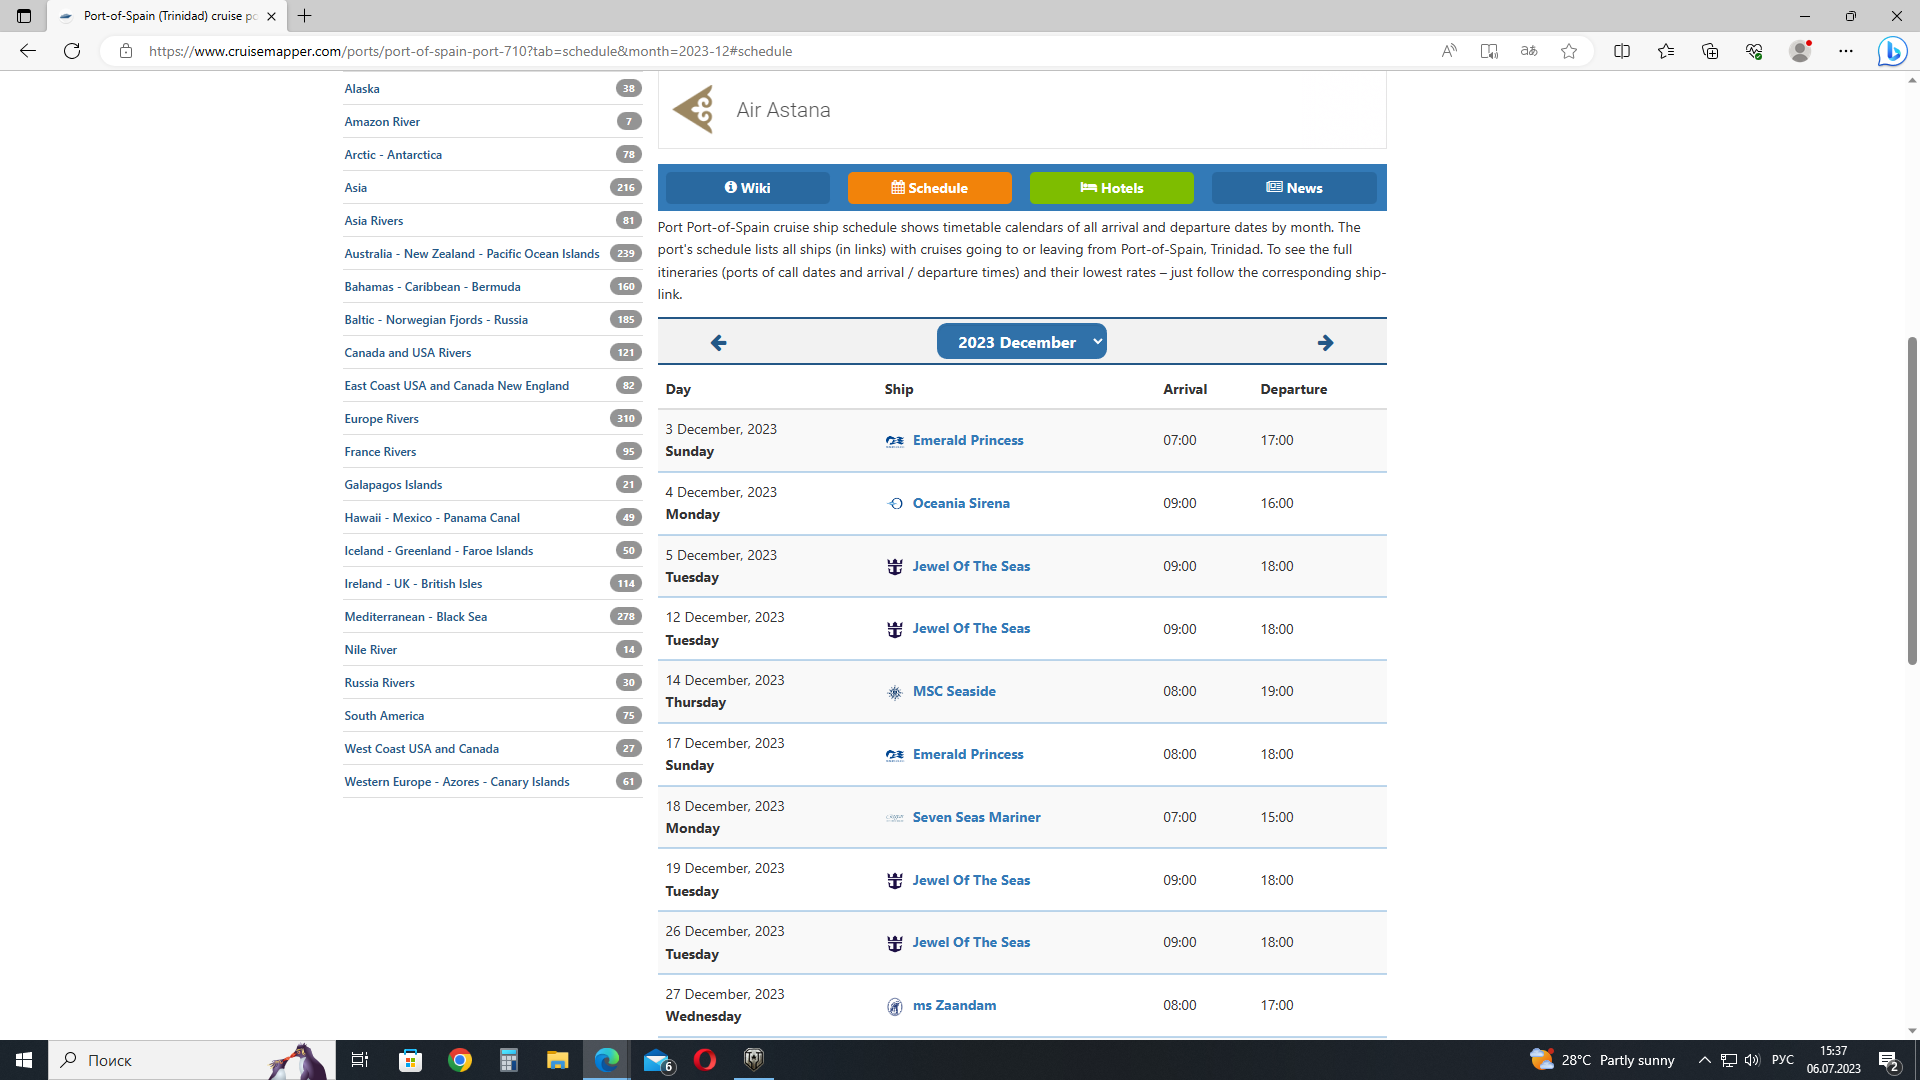Open Google Chrome from the taskbar
The width and height of the screenshot is (1920, 1080).
pyautogui.click(x=460, y=1060)
